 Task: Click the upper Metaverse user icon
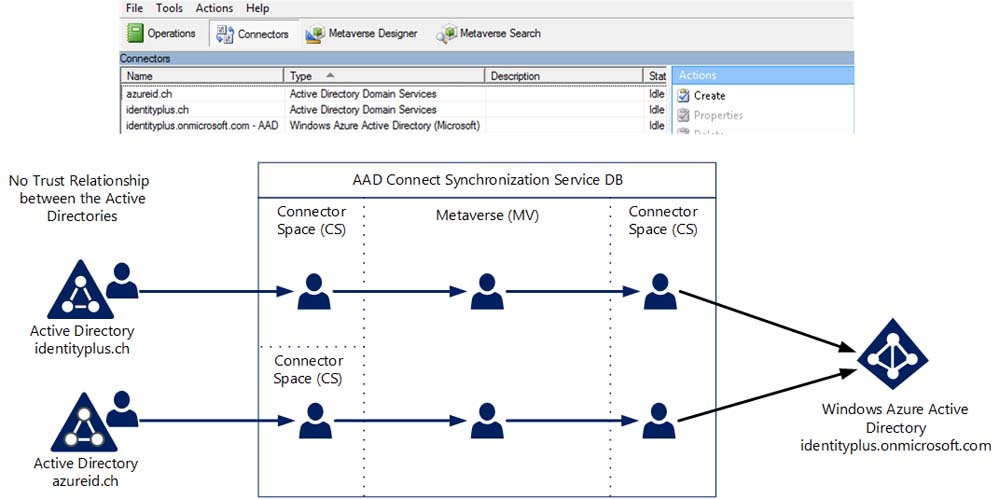click(x=487, y=292)
